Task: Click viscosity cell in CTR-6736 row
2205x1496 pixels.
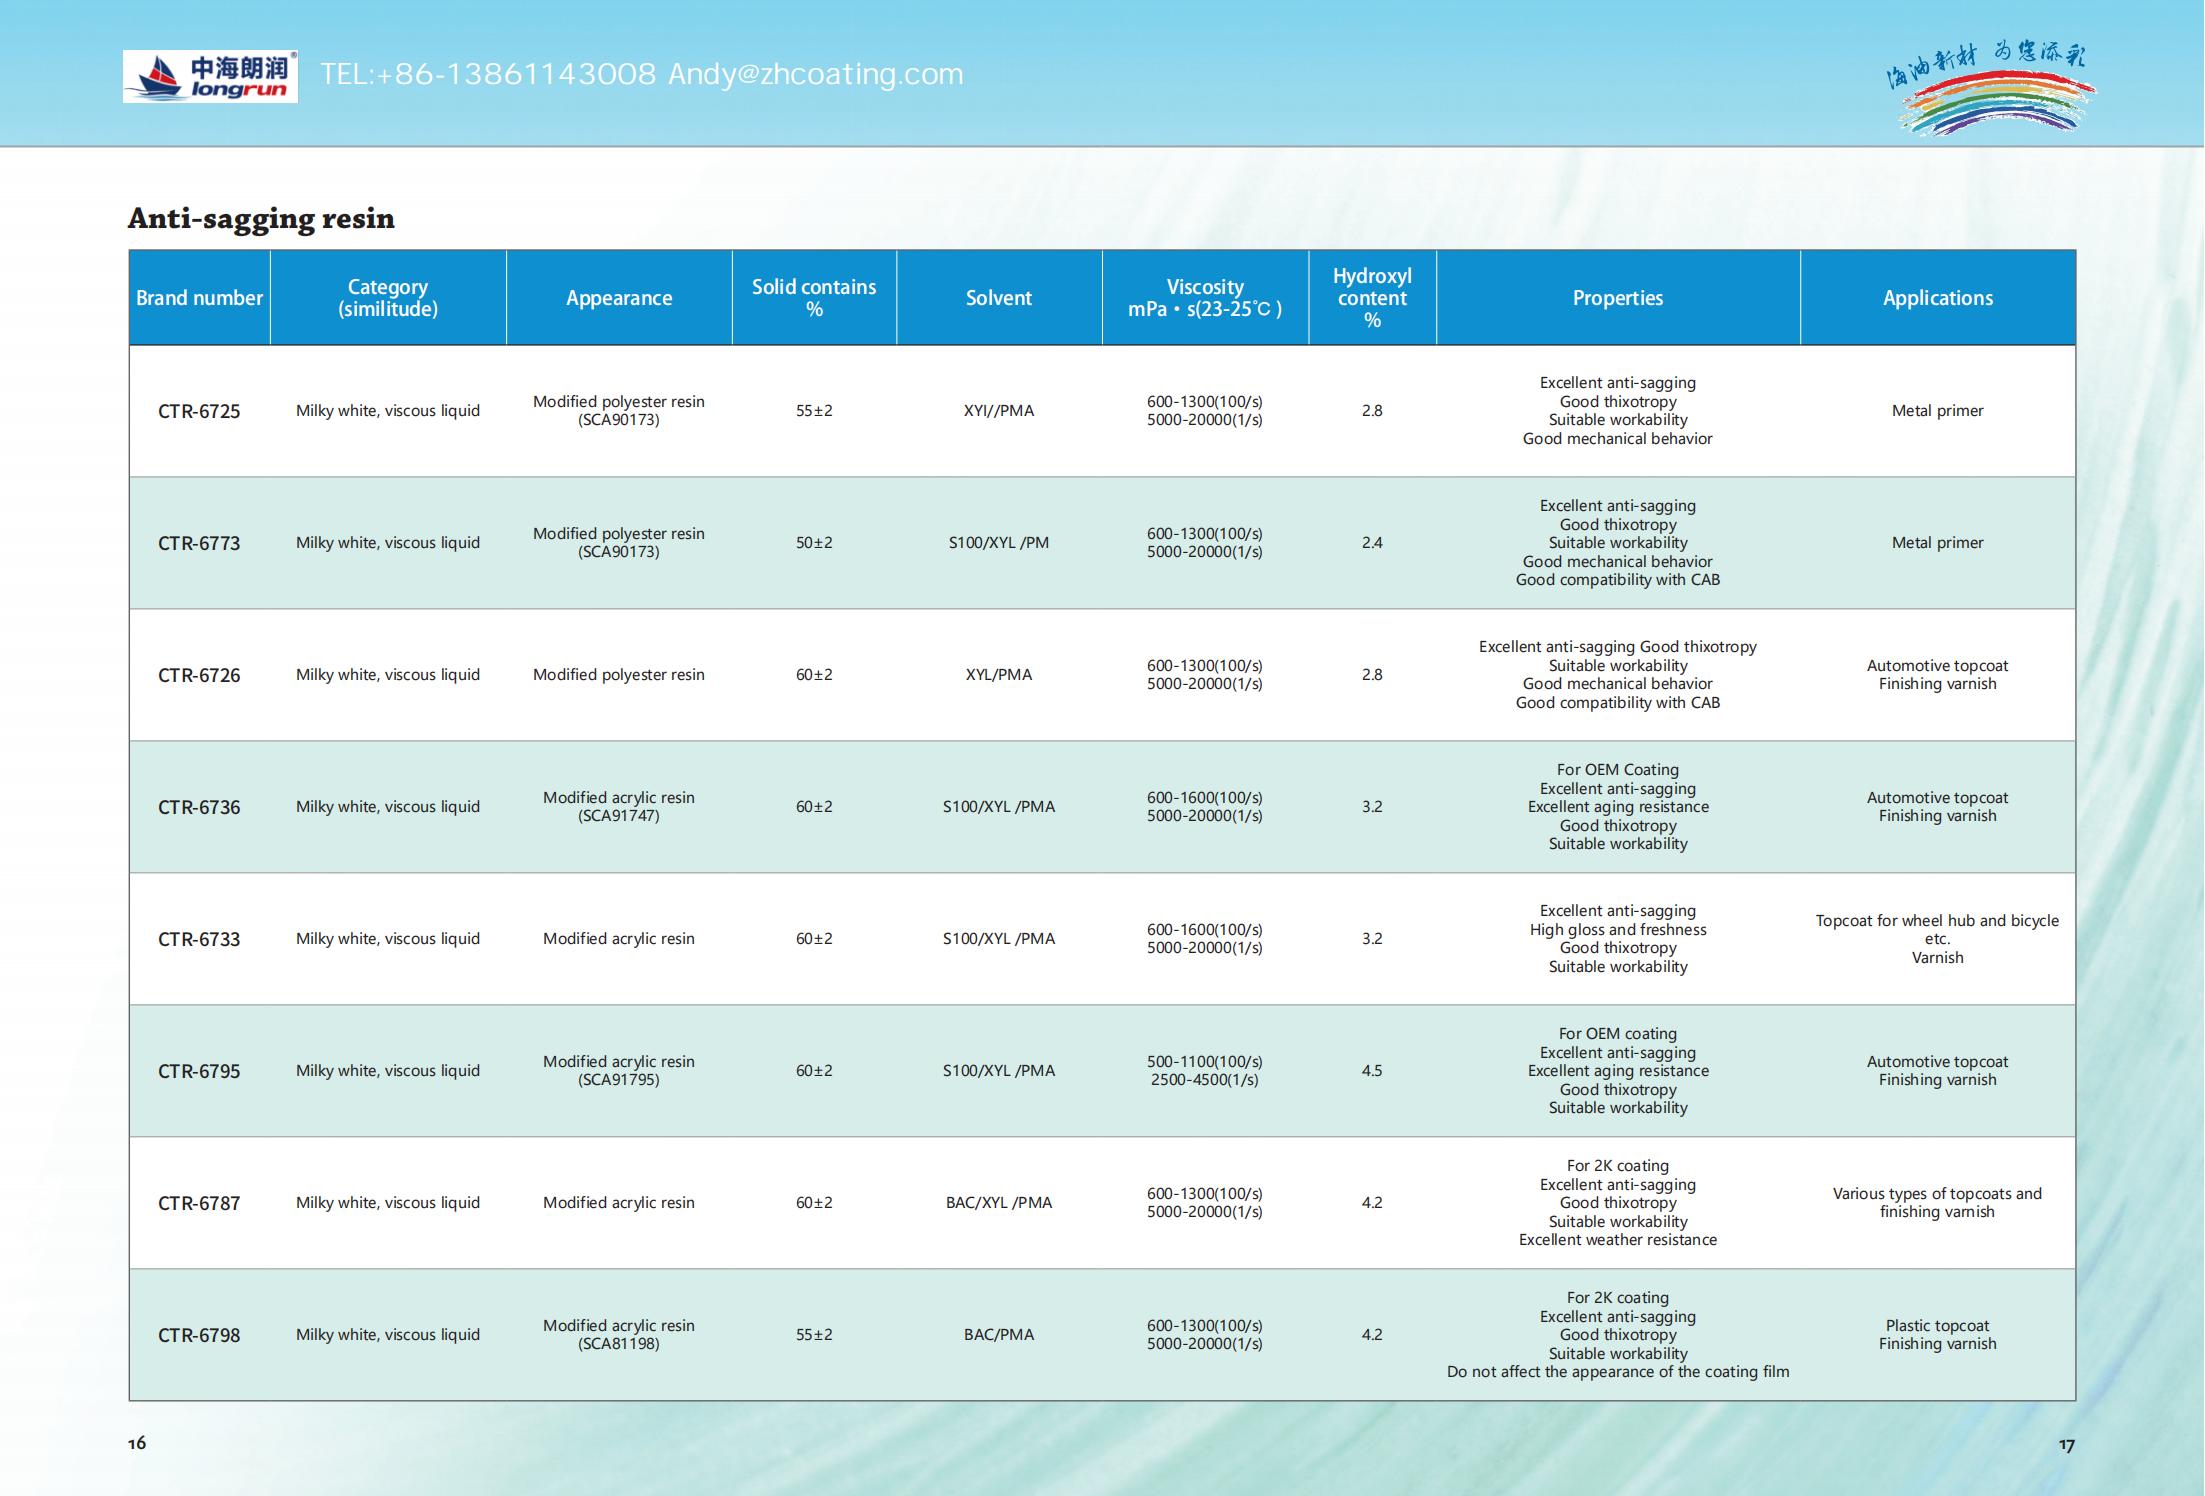Action: click(1205, 807)
